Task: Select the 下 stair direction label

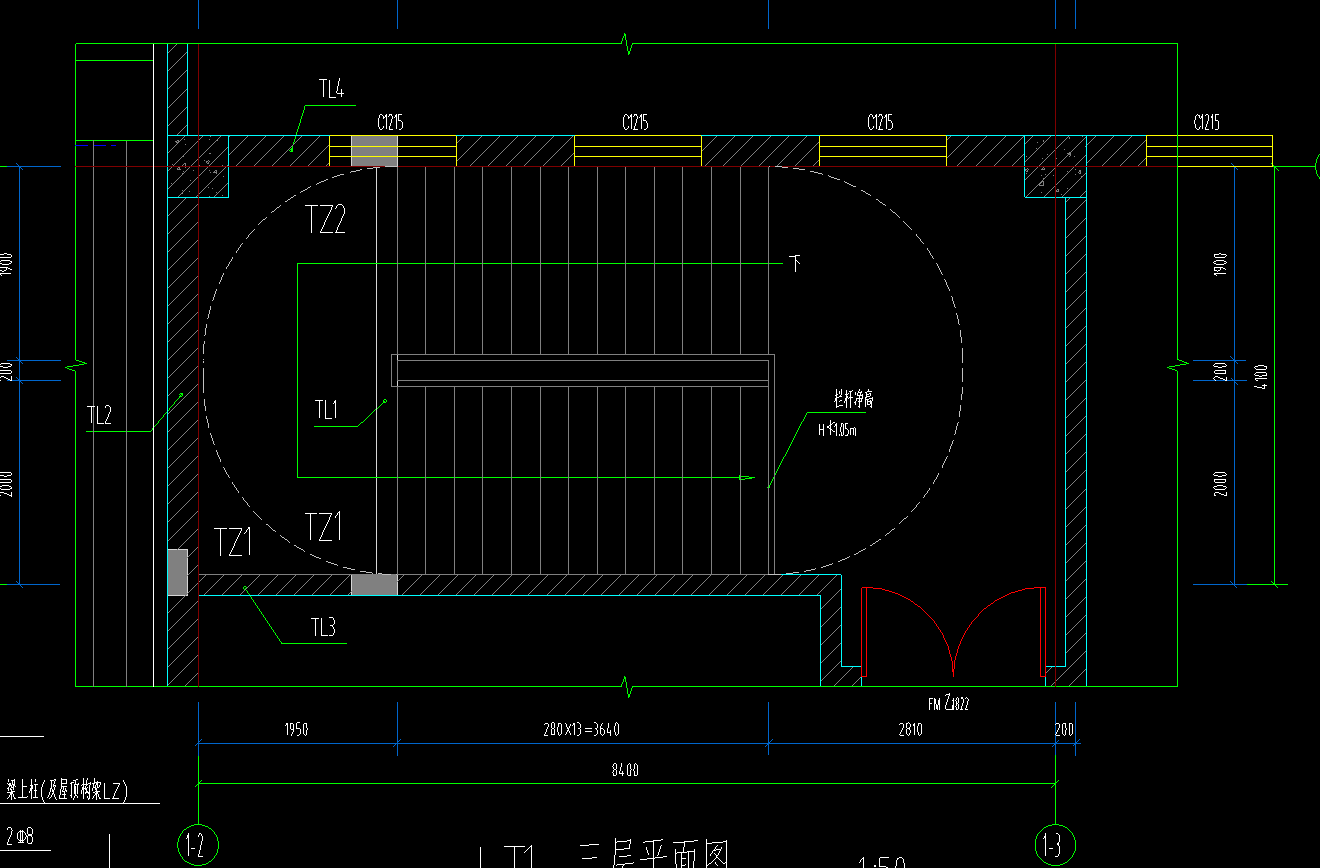Action: pyautogui.click(x=795, y=264)
